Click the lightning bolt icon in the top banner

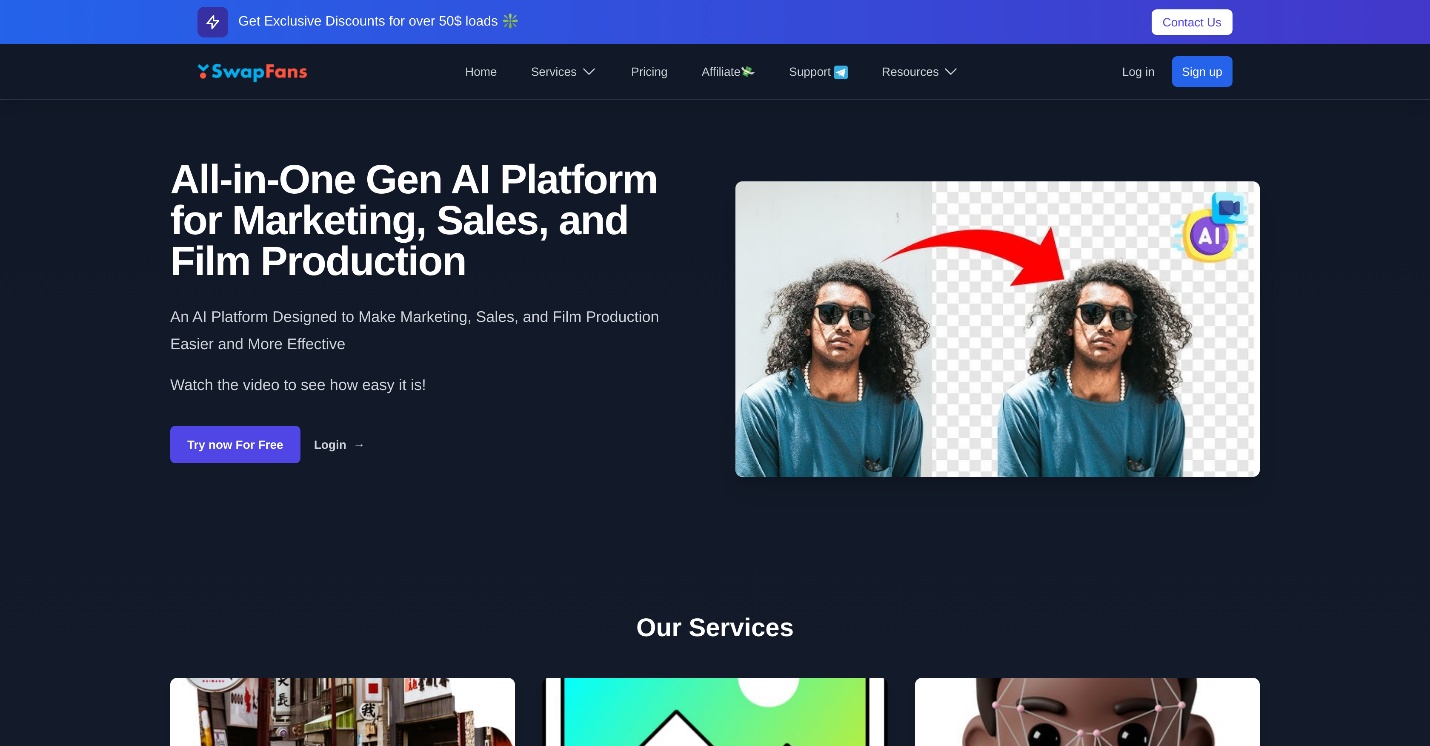click(x=212, y=22)
